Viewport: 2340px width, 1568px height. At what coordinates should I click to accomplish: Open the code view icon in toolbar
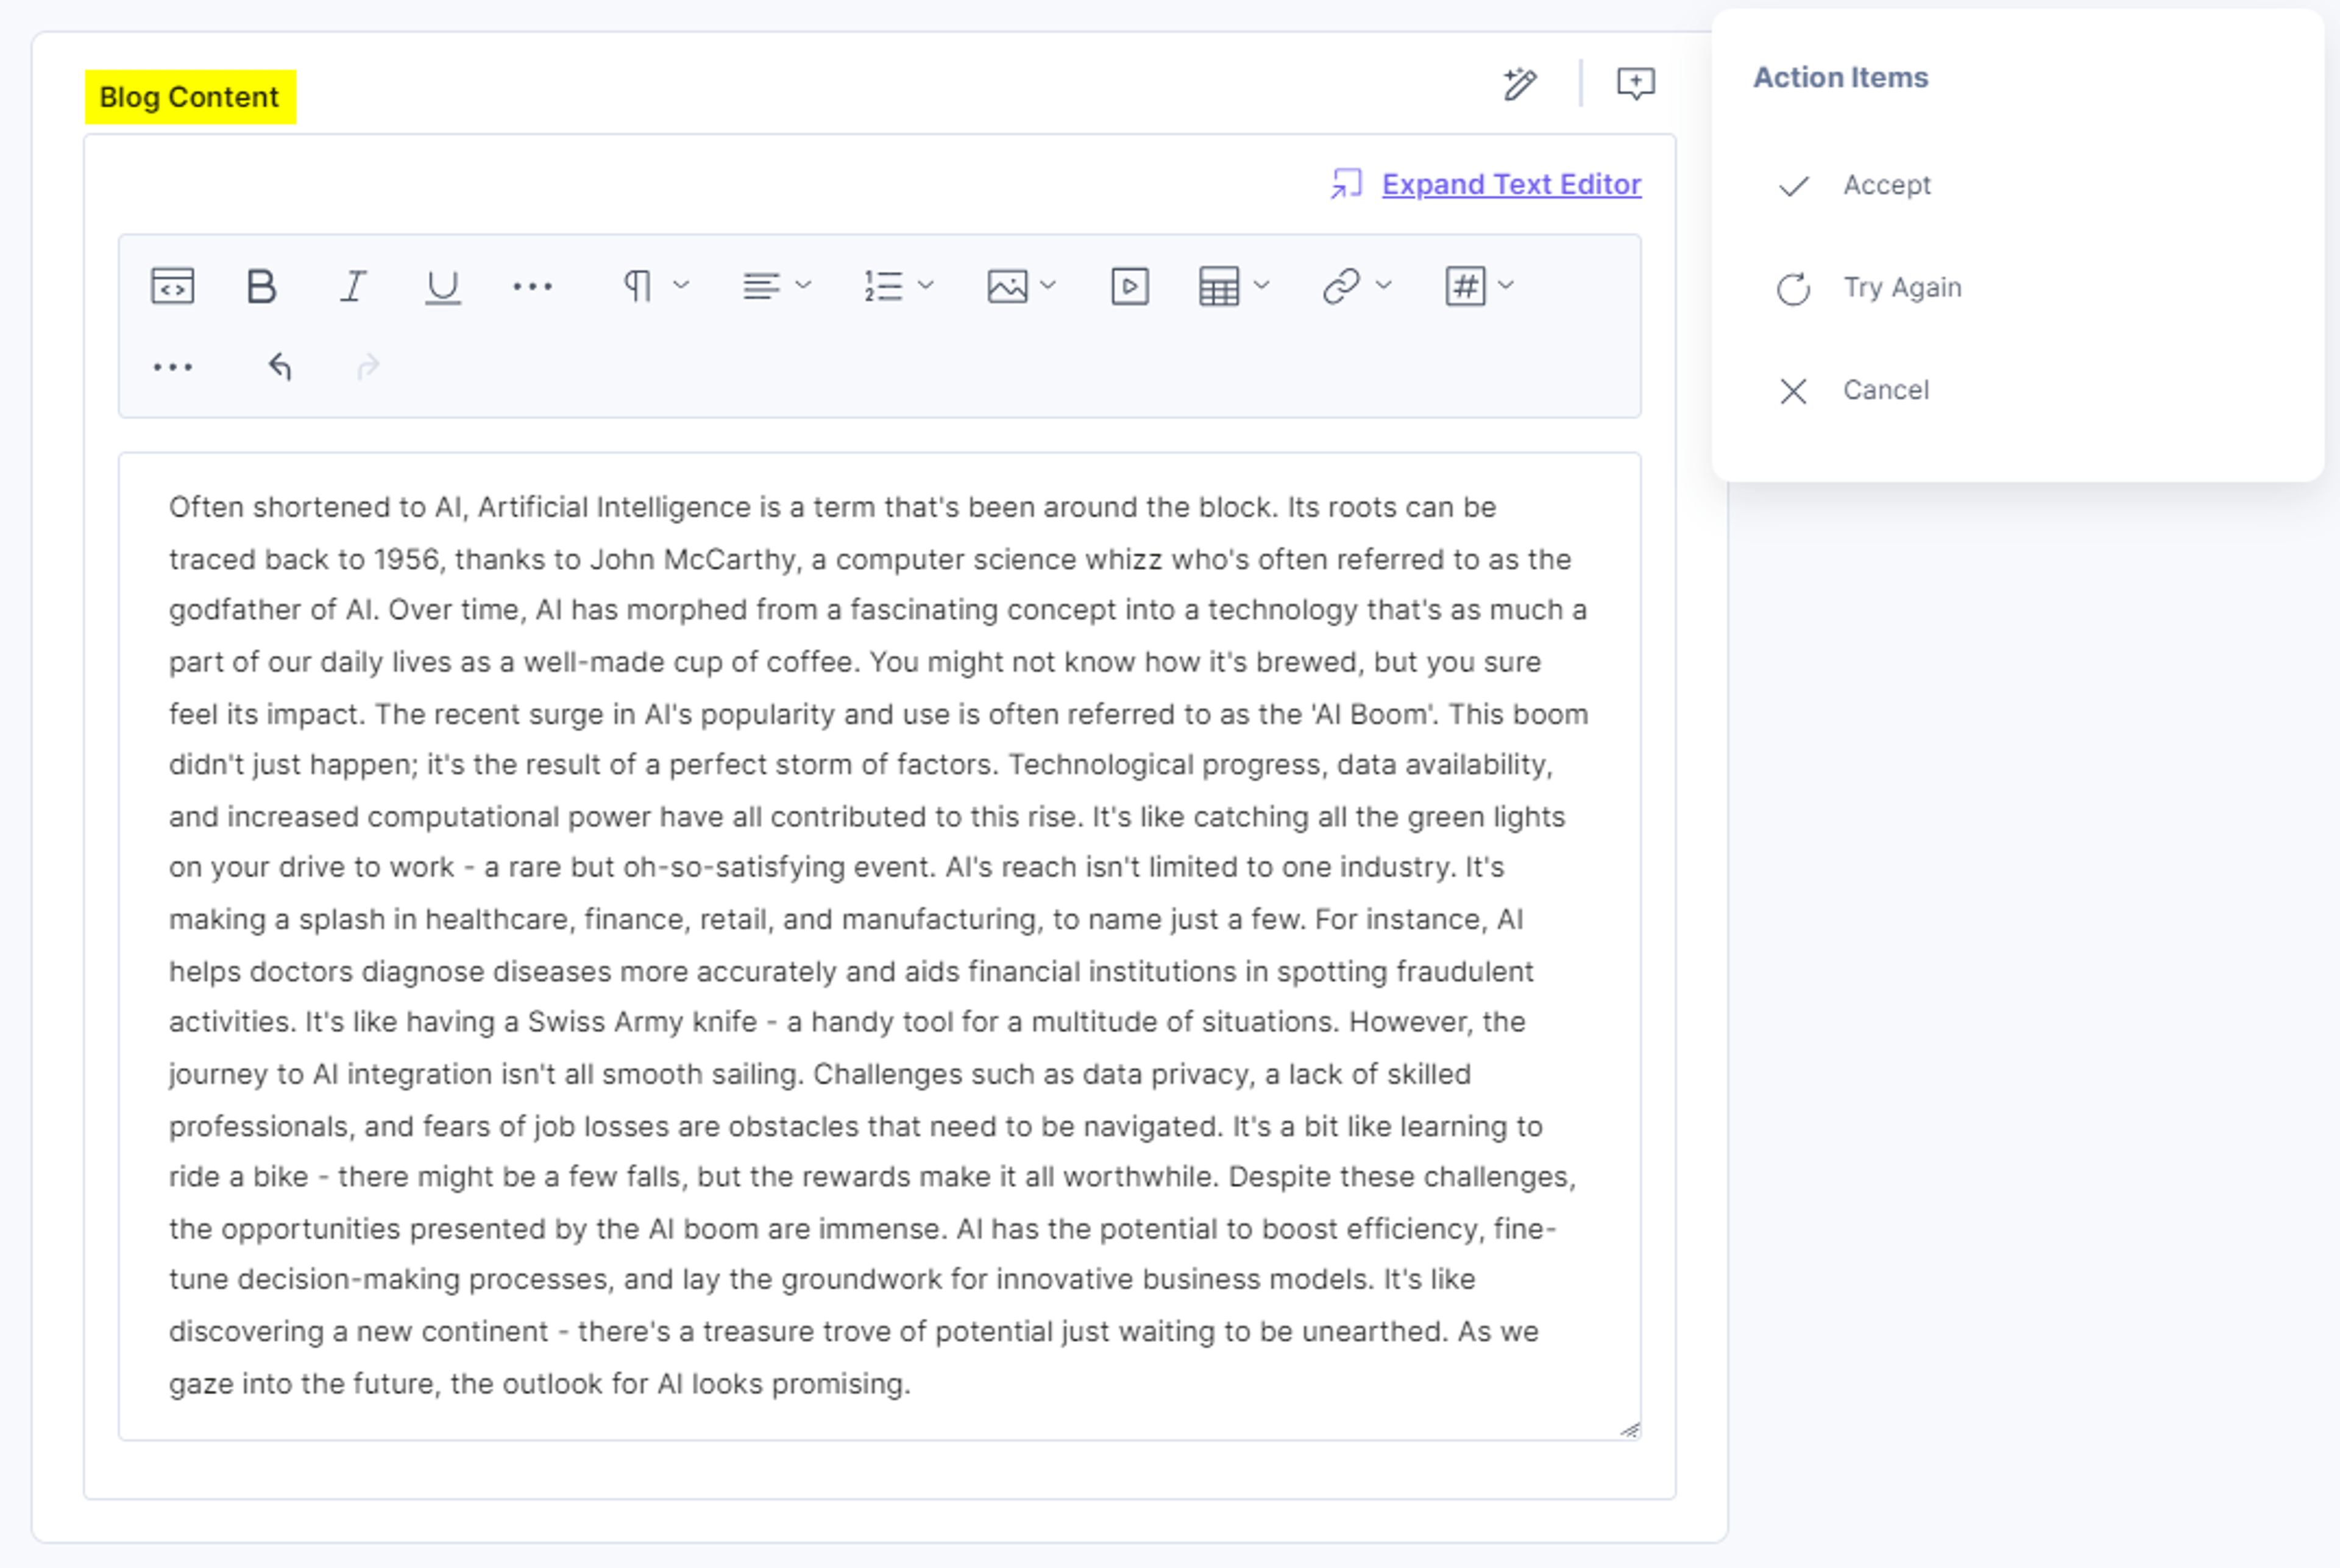(172, 286)
